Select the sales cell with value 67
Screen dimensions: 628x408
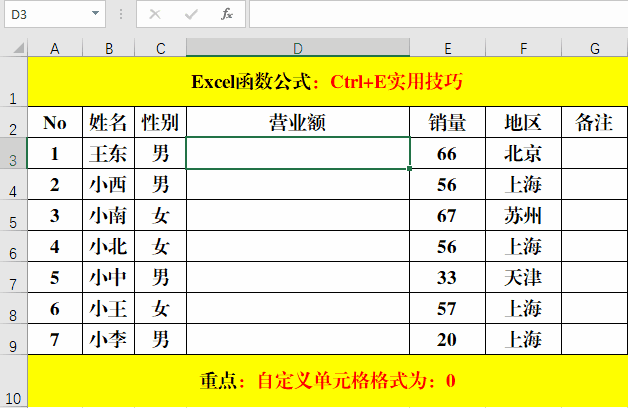click(x=447, y=215)
